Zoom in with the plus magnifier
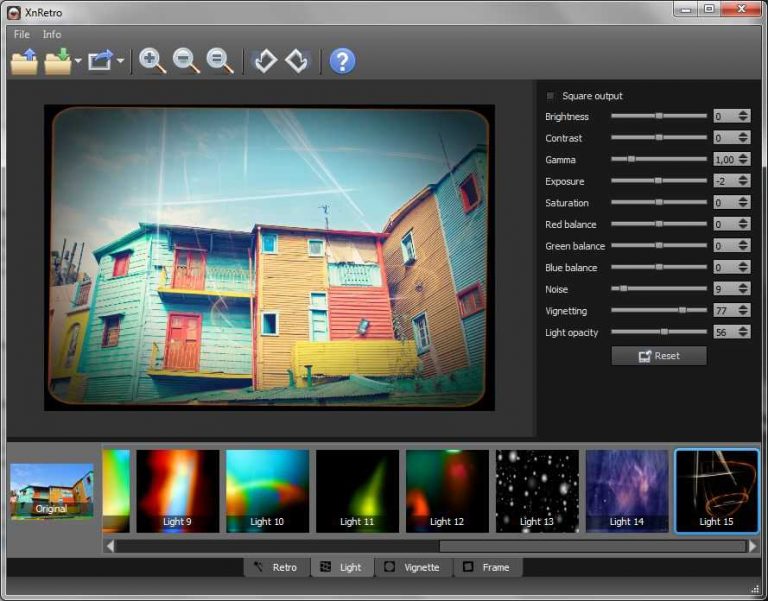Screen dimensions: 768x601 (153, 61)
